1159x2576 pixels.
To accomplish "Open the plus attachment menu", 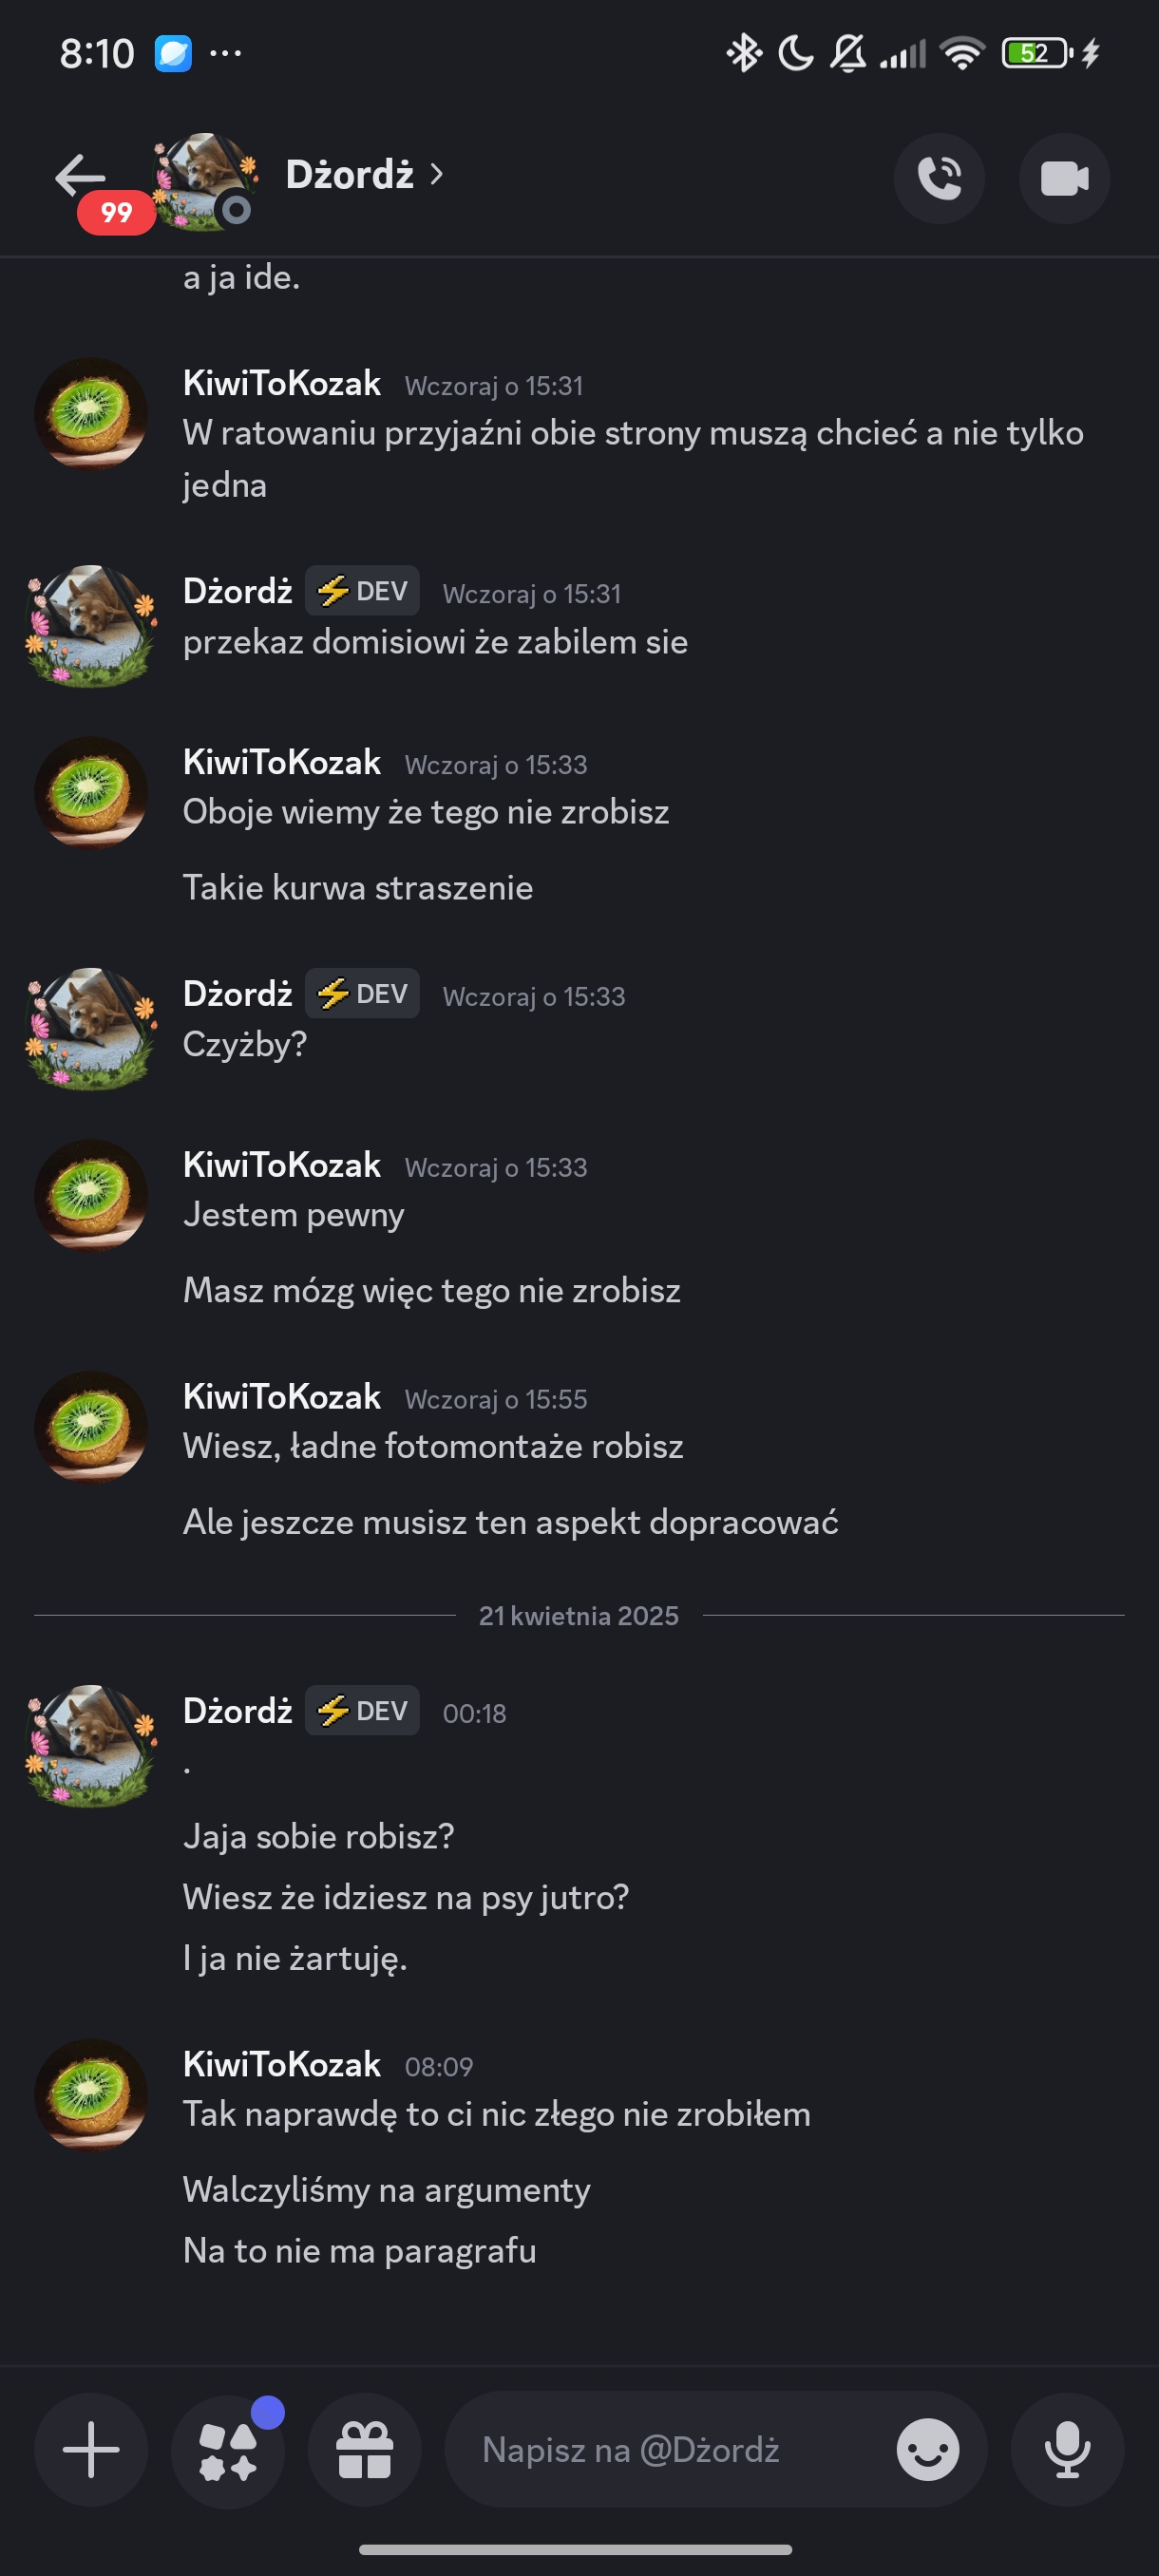I will 91,2450.
